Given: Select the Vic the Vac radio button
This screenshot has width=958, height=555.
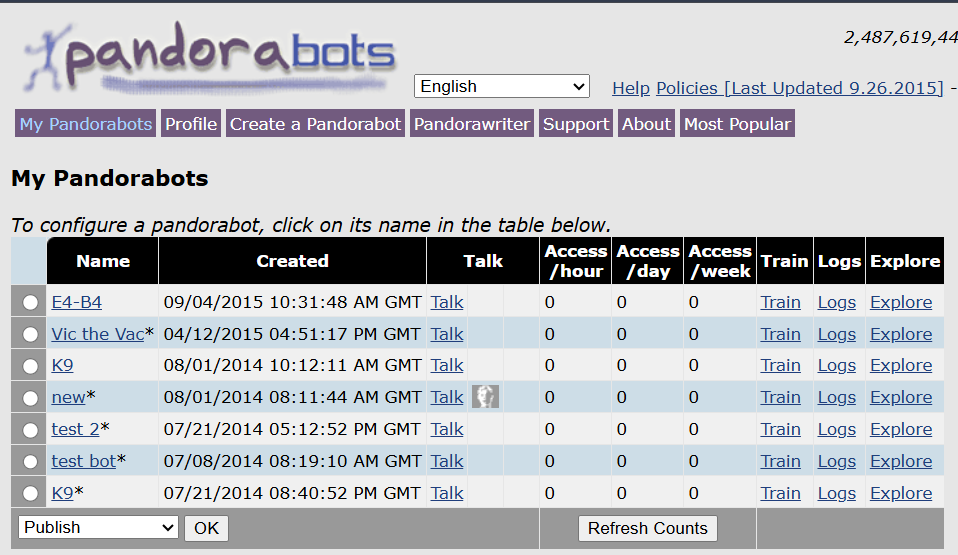Looking at the screenshot, I should [x=30, y=334].
